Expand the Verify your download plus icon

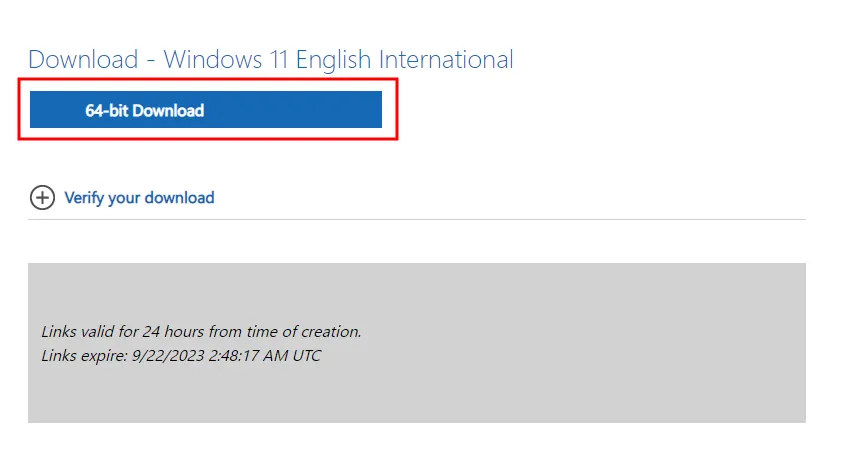pos(42,197)
